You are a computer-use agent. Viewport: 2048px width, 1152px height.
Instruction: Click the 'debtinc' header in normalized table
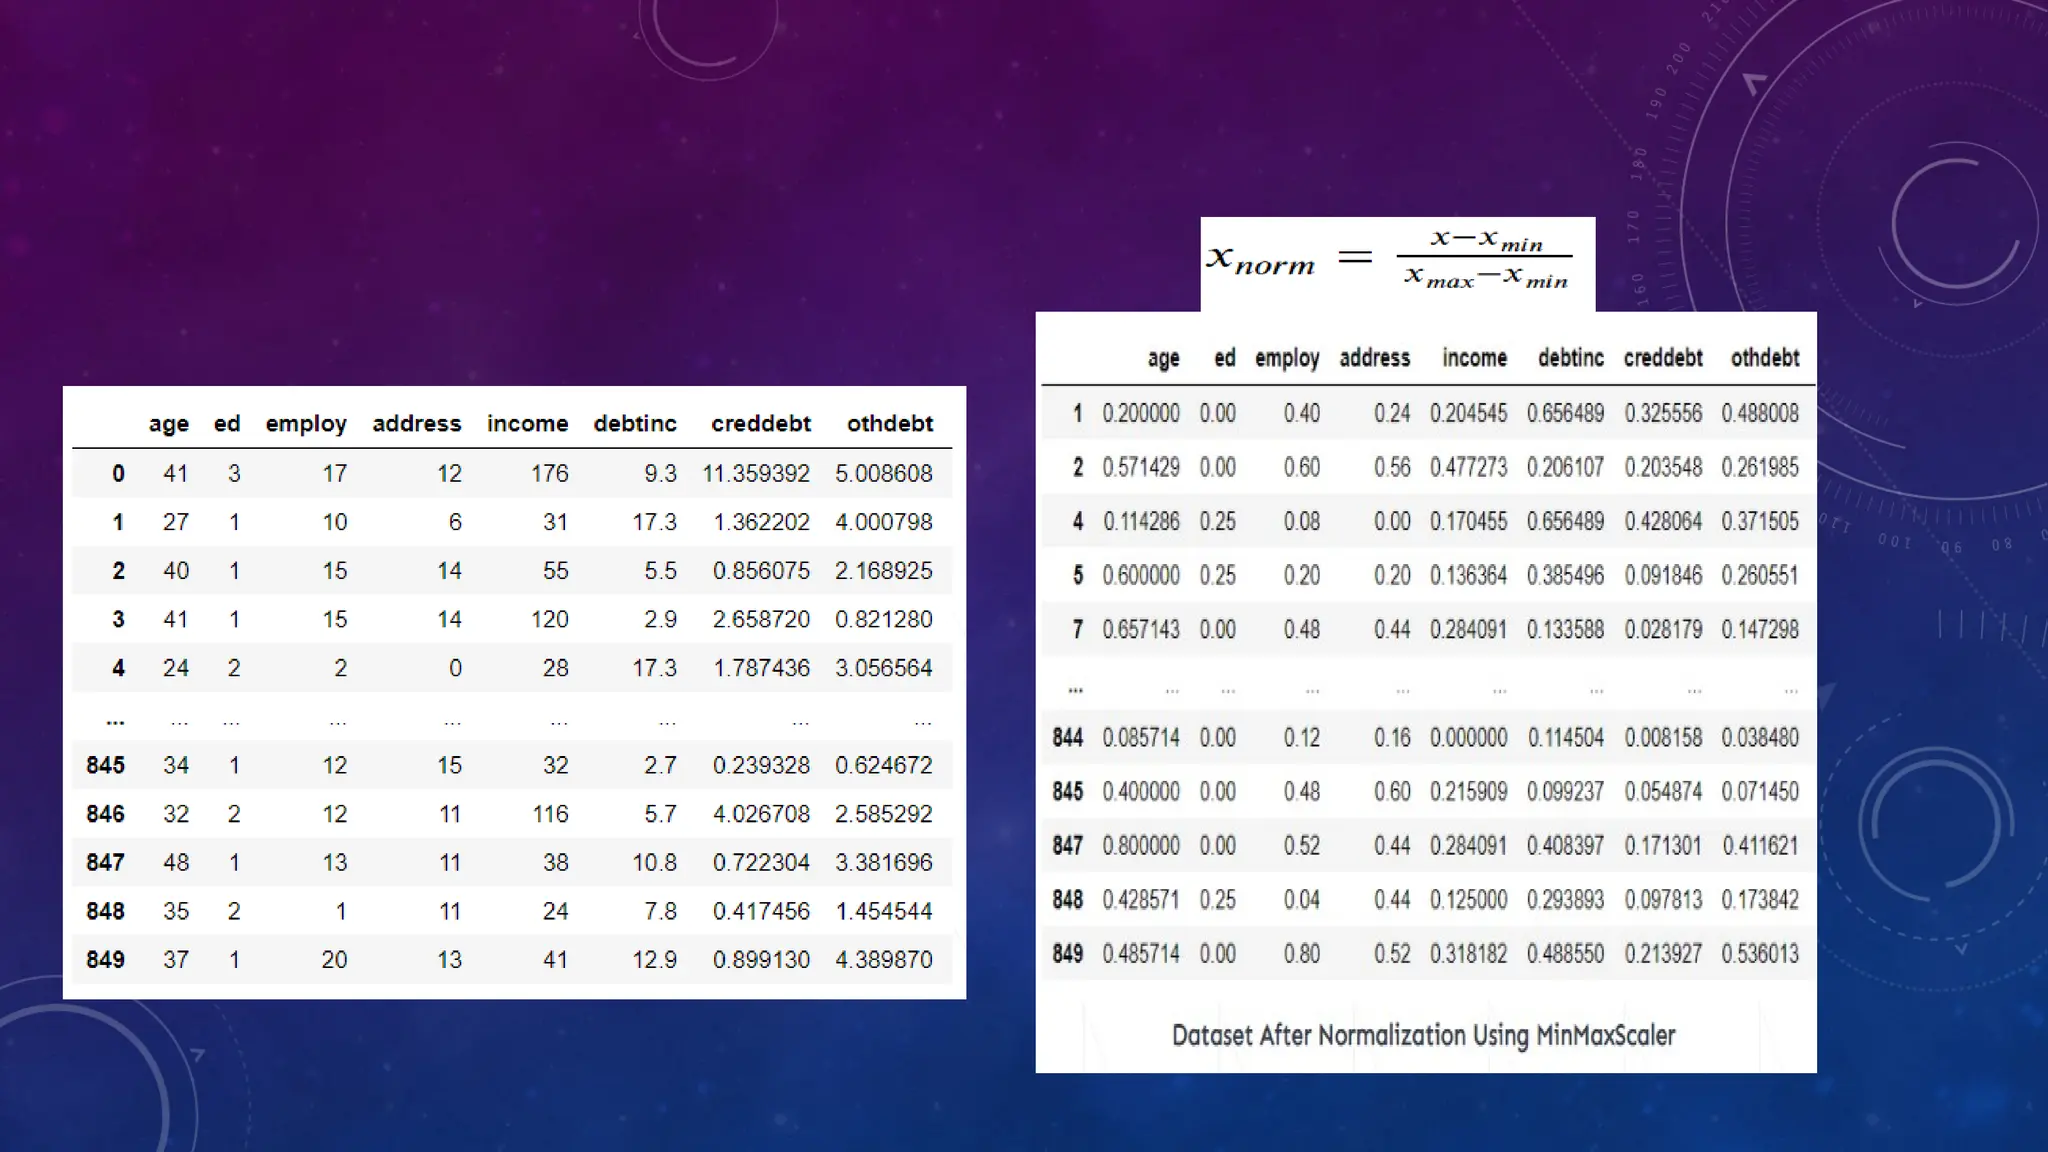coord(1570,358)
